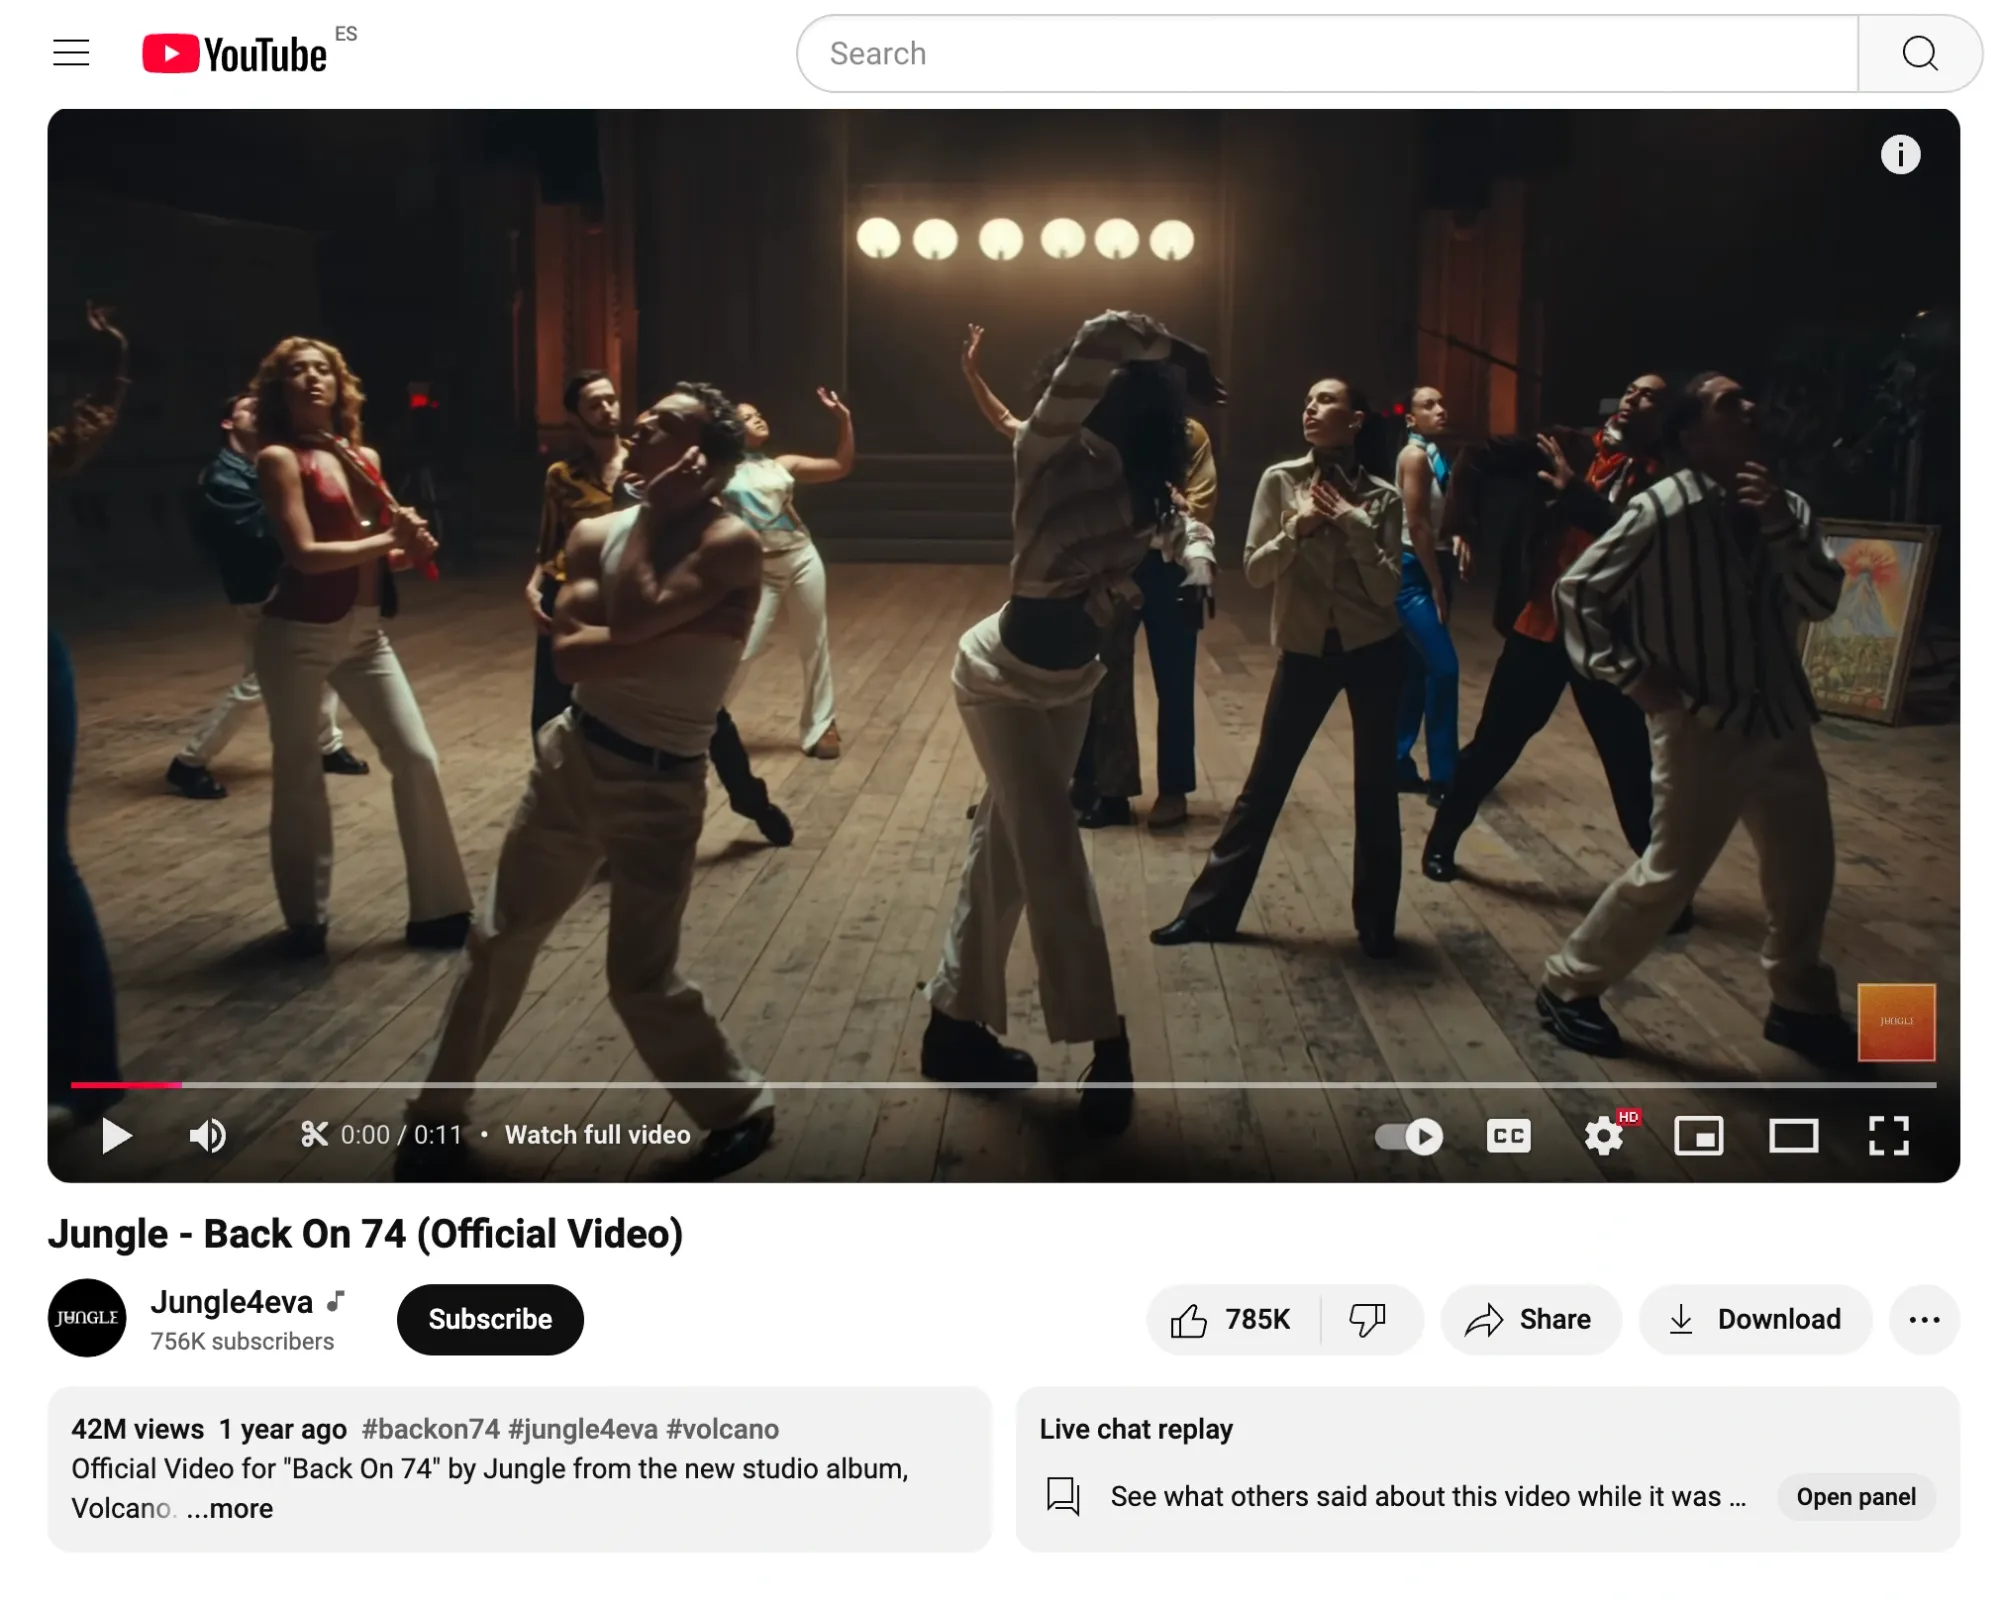Screen dimensions: 2000x1606
Task: Open the more actions ellipsis menu
Action: click(x=1923, y=1320)
